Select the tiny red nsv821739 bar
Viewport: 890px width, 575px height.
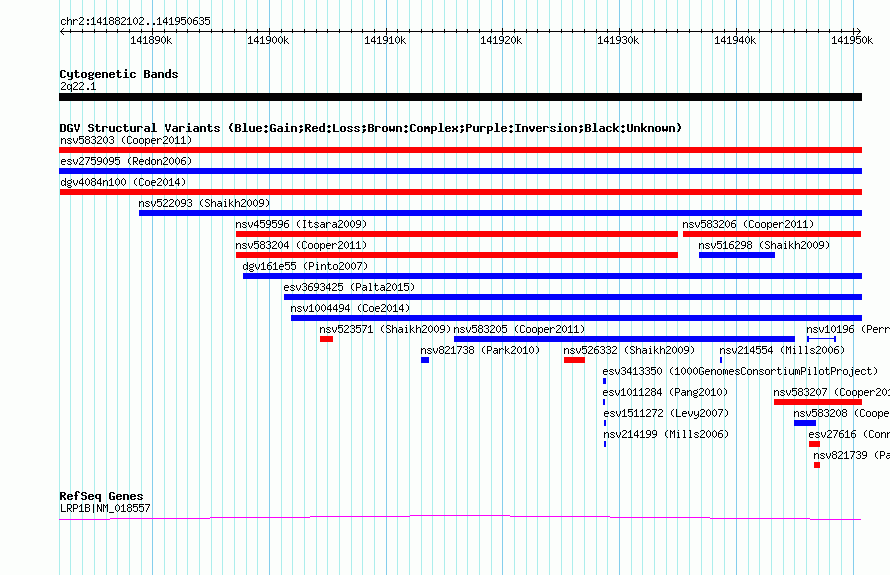tap(817, 465)
